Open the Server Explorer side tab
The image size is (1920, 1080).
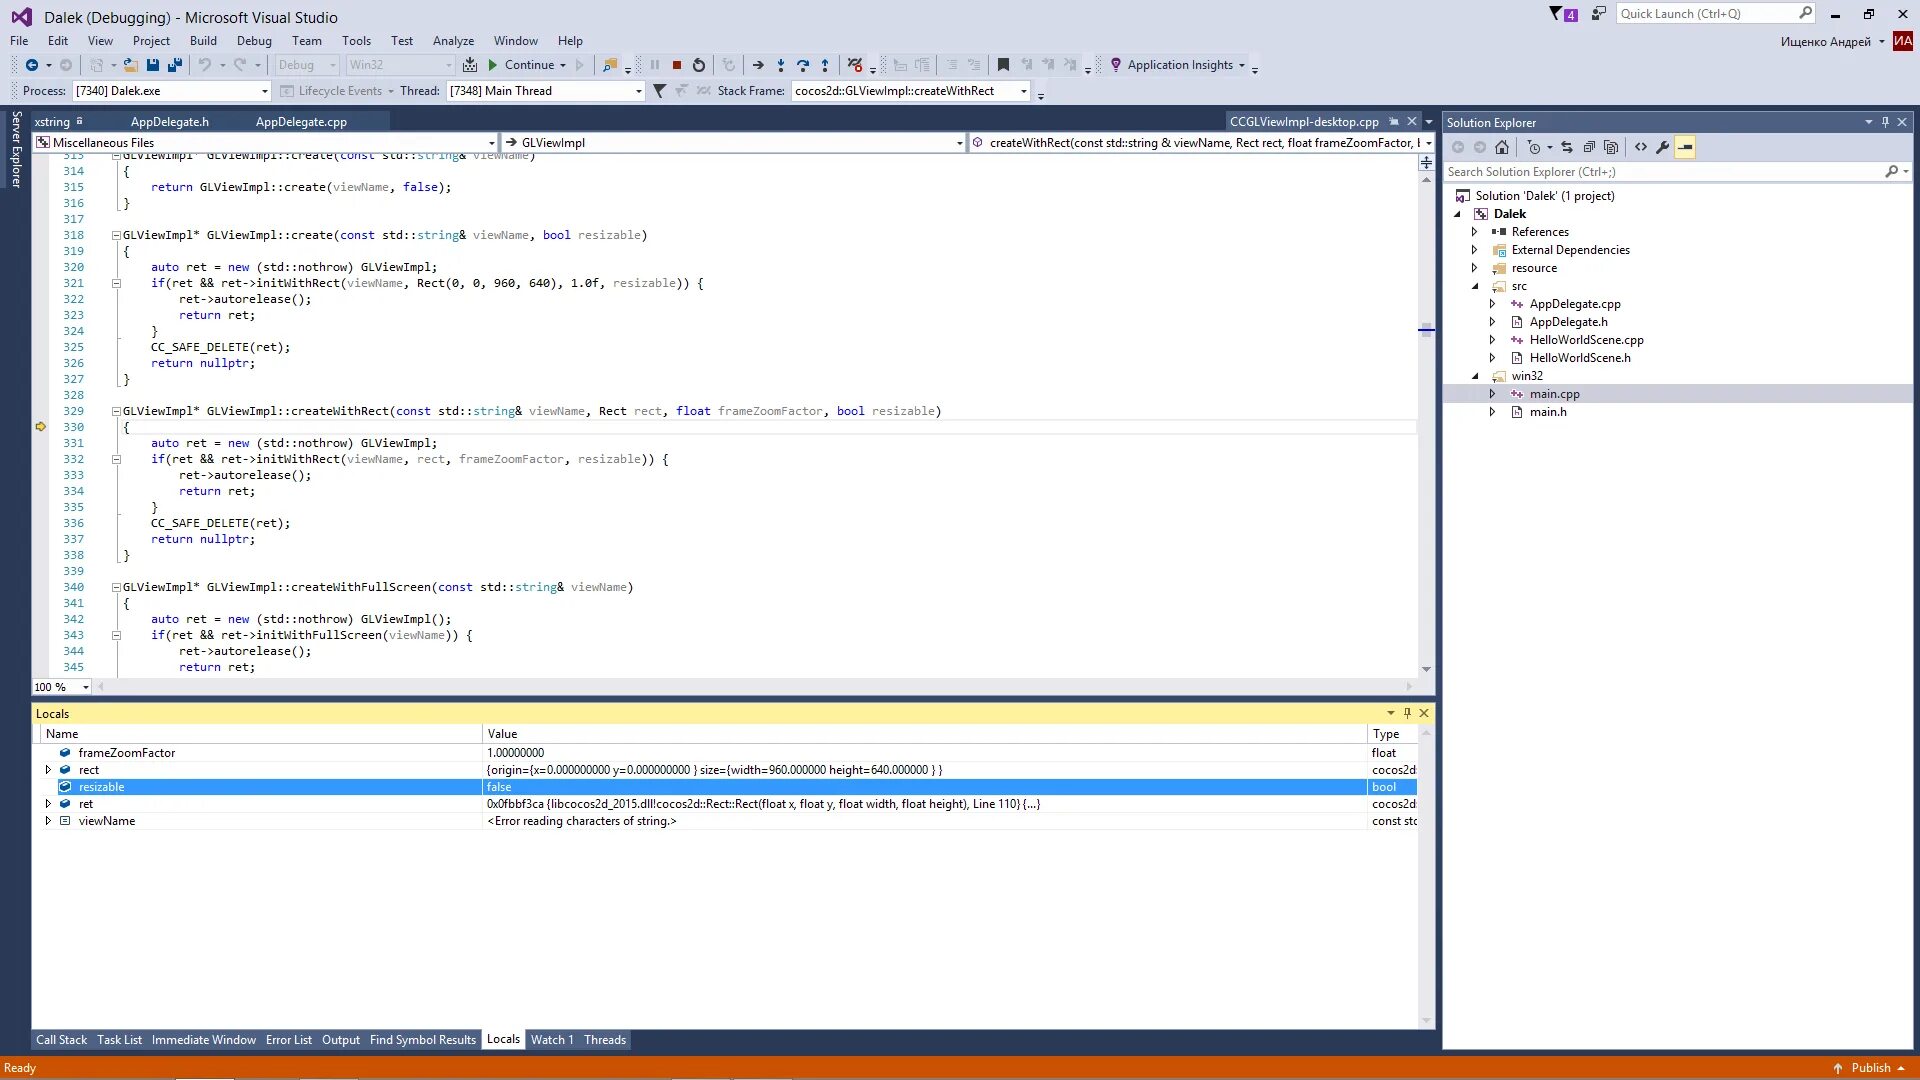click(x=16, y=150)
